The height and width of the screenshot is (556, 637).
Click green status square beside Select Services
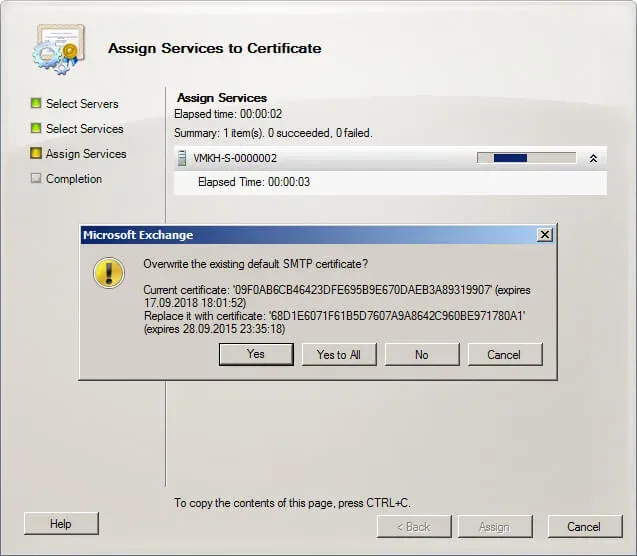point(36,128)
